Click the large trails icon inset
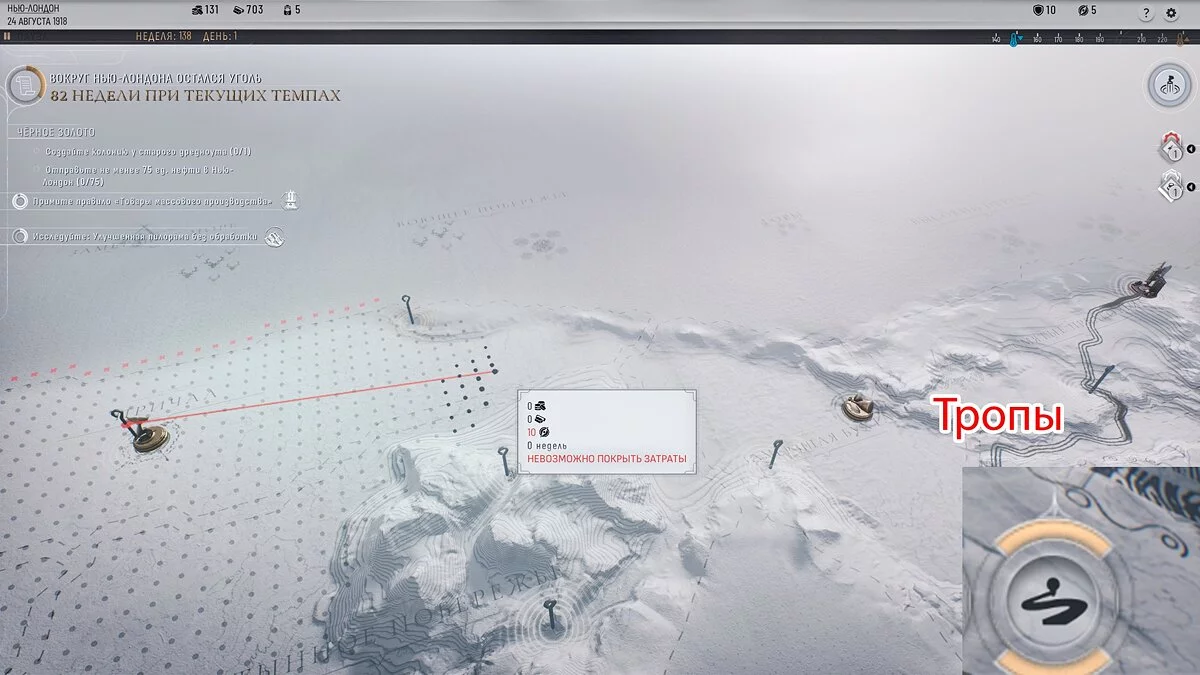This screenshot has height=675, width=1200. tap(1054, 599)
